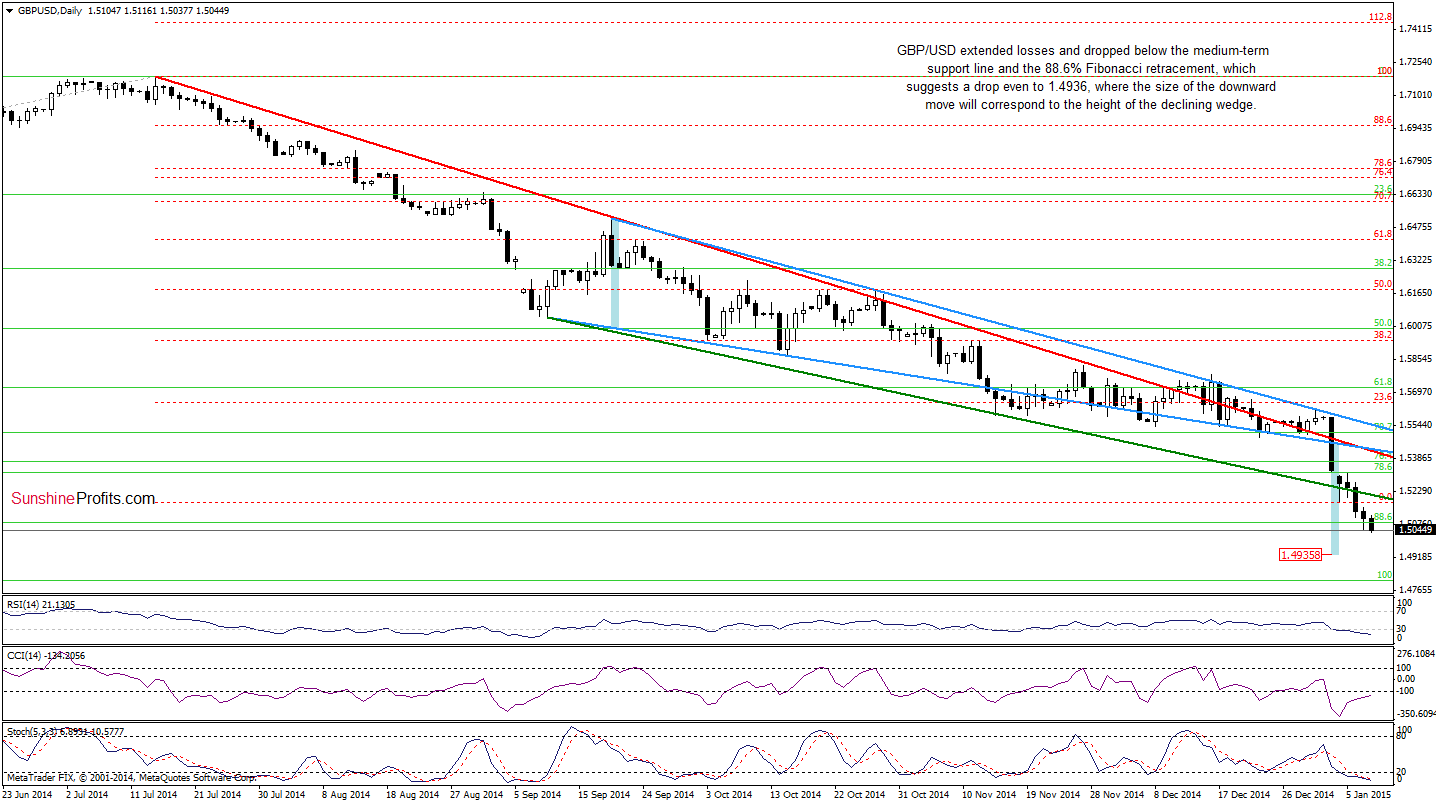Click the 8 Dec 2014 date label

(1176, 794)
